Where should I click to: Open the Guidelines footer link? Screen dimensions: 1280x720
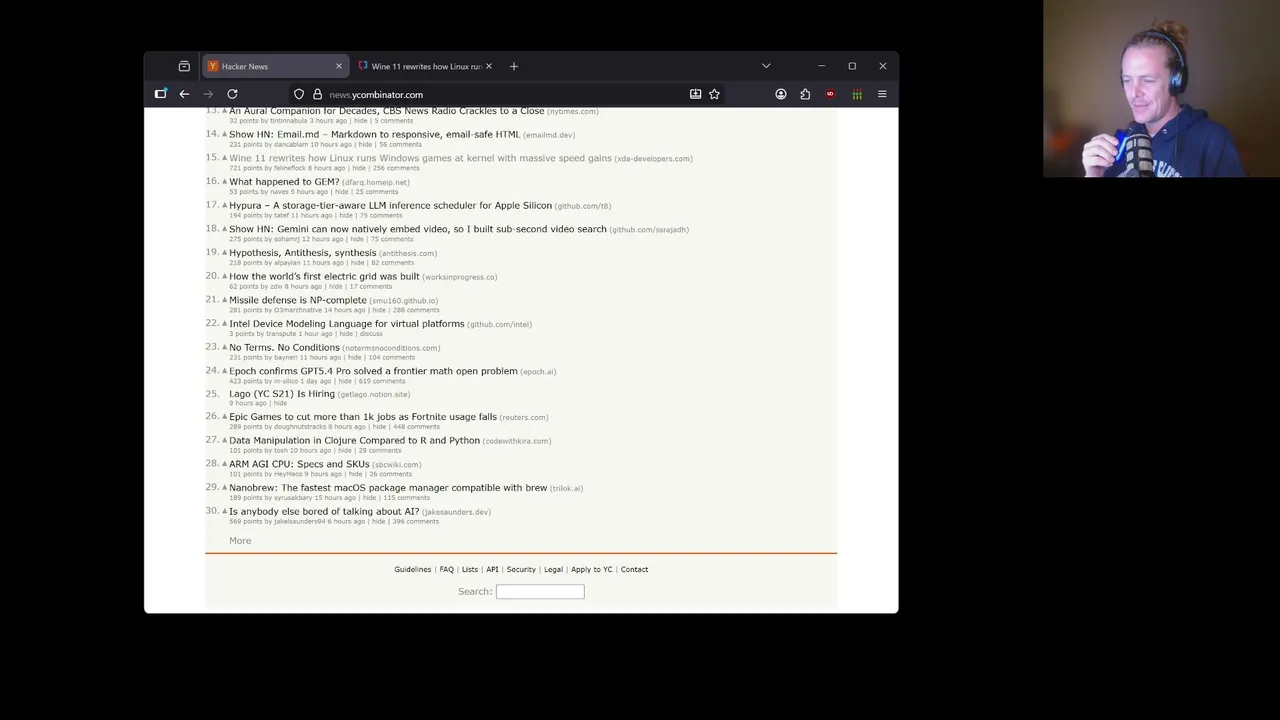point(412,570)
